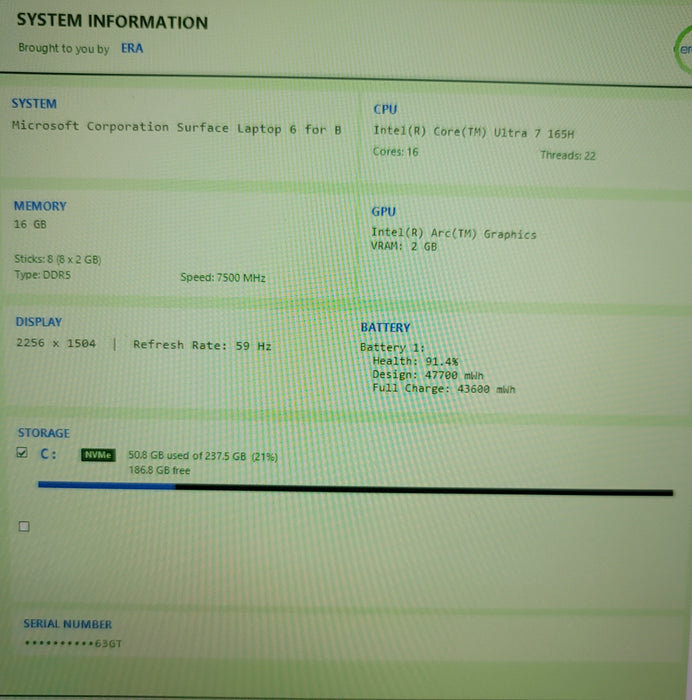This screenshot has height=700, width=692.
Task: Click the DISPLAY section heading
Action: (x=39, y=322)
